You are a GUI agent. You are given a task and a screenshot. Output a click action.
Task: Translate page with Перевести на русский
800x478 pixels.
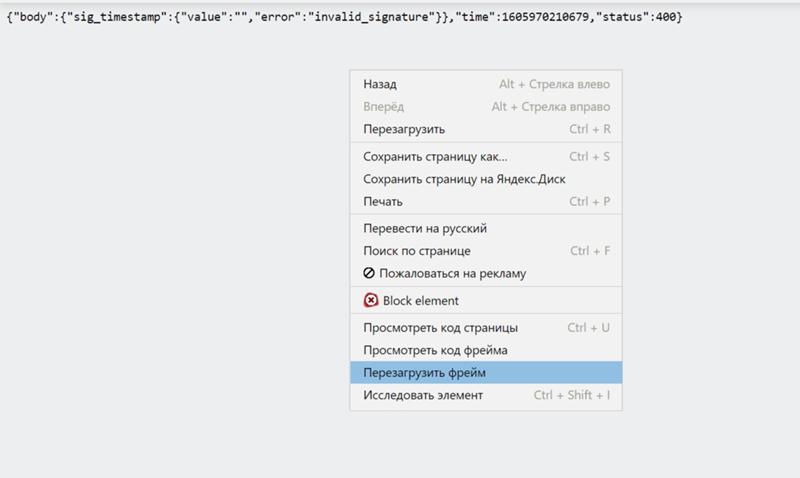pyautogui.click(x=425, y=228)
